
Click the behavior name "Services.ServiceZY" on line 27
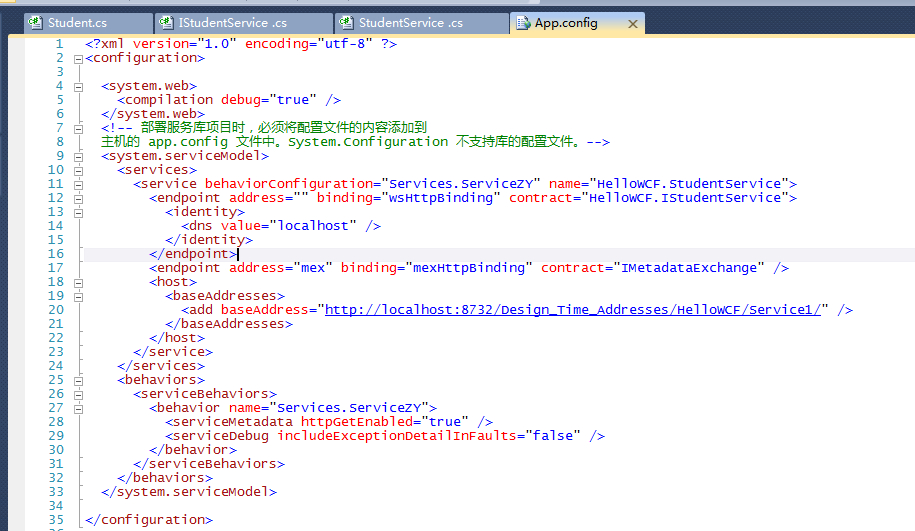pos(349,408)
